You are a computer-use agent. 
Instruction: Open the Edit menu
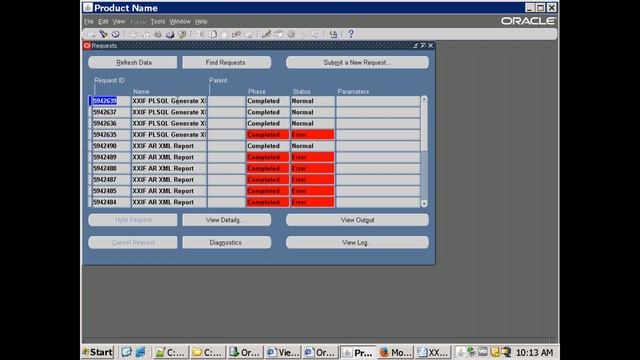point(103,22)
